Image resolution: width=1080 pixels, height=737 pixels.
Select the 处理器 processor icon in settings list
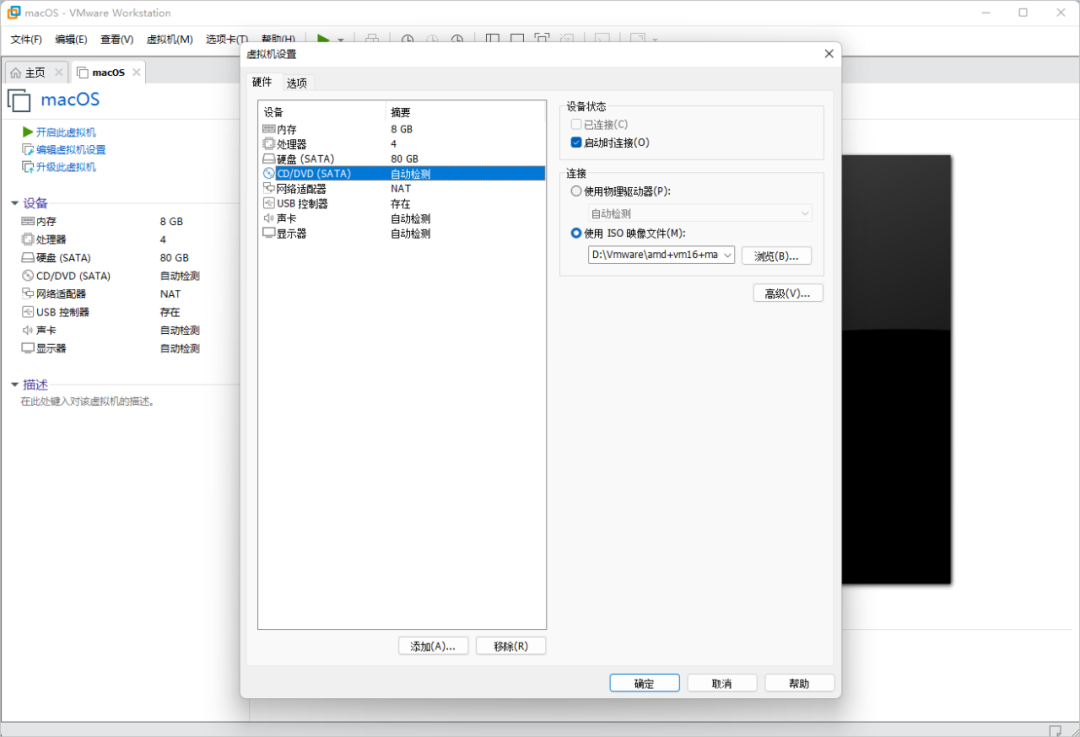pyautogui.click(x=268, y=144)
